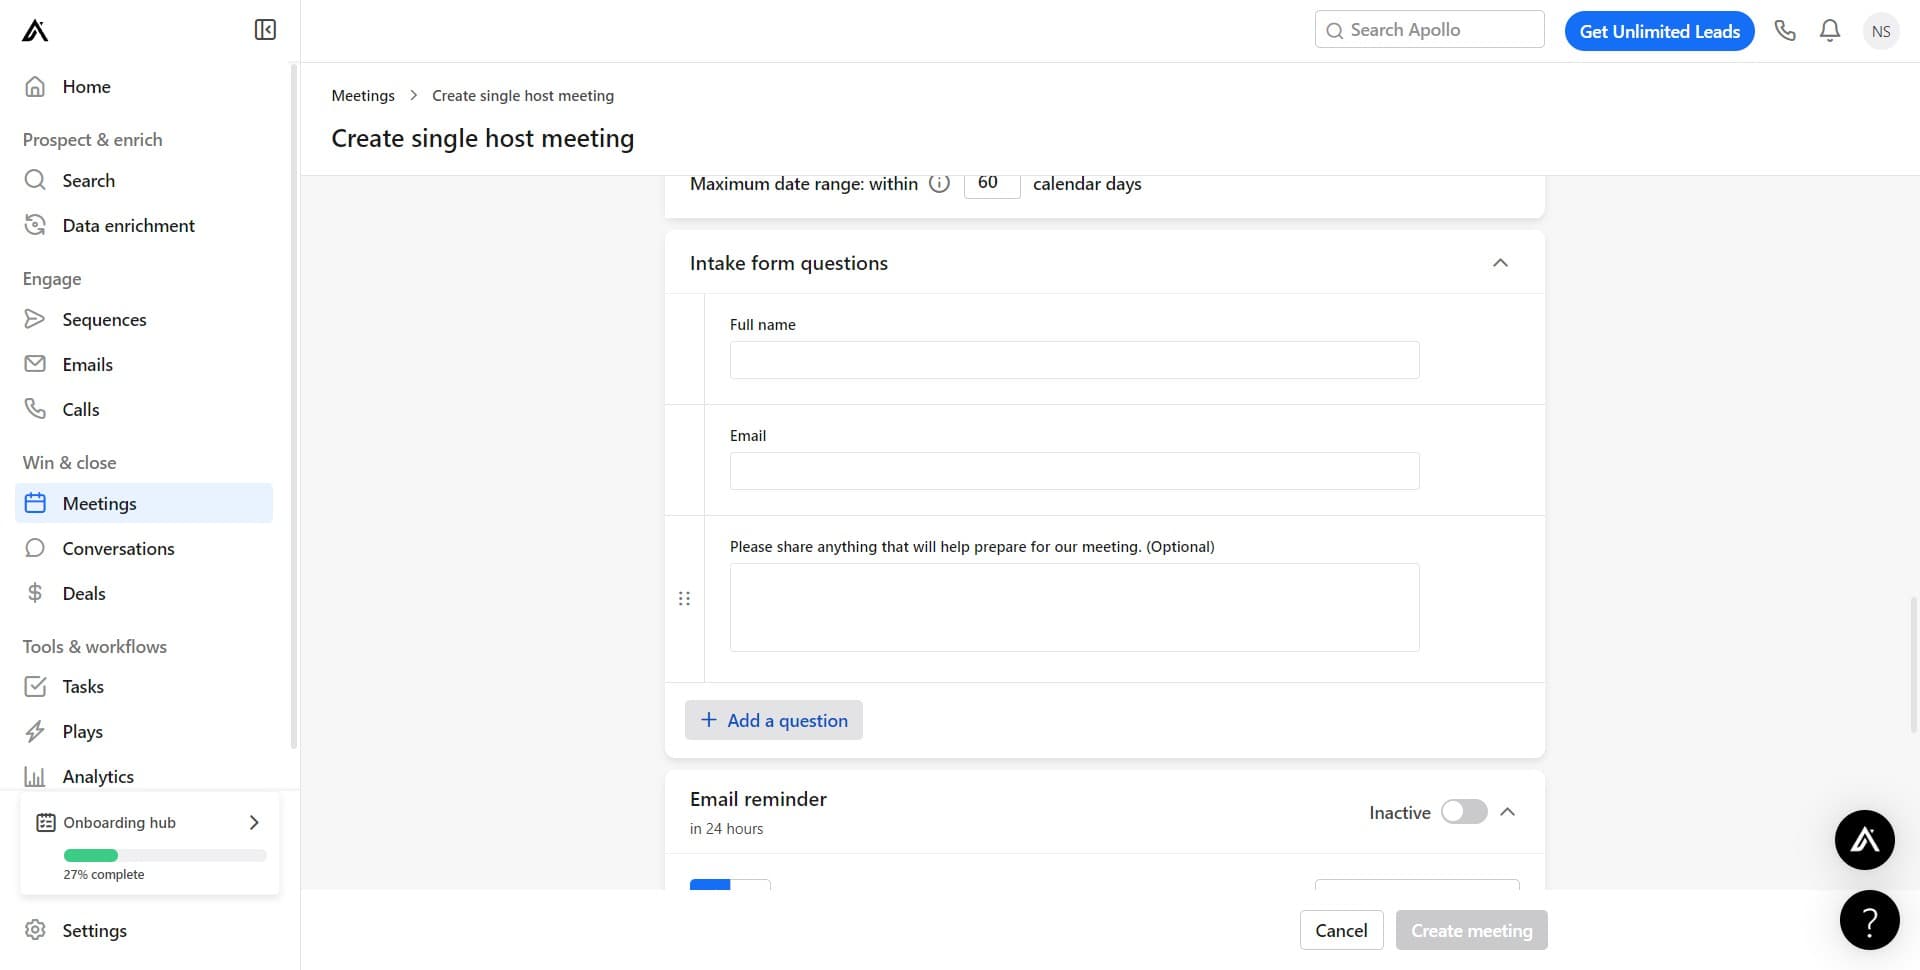Click the info icon beside maximum date range
This screenshot has height=970, width=1920.
[939, 183]
